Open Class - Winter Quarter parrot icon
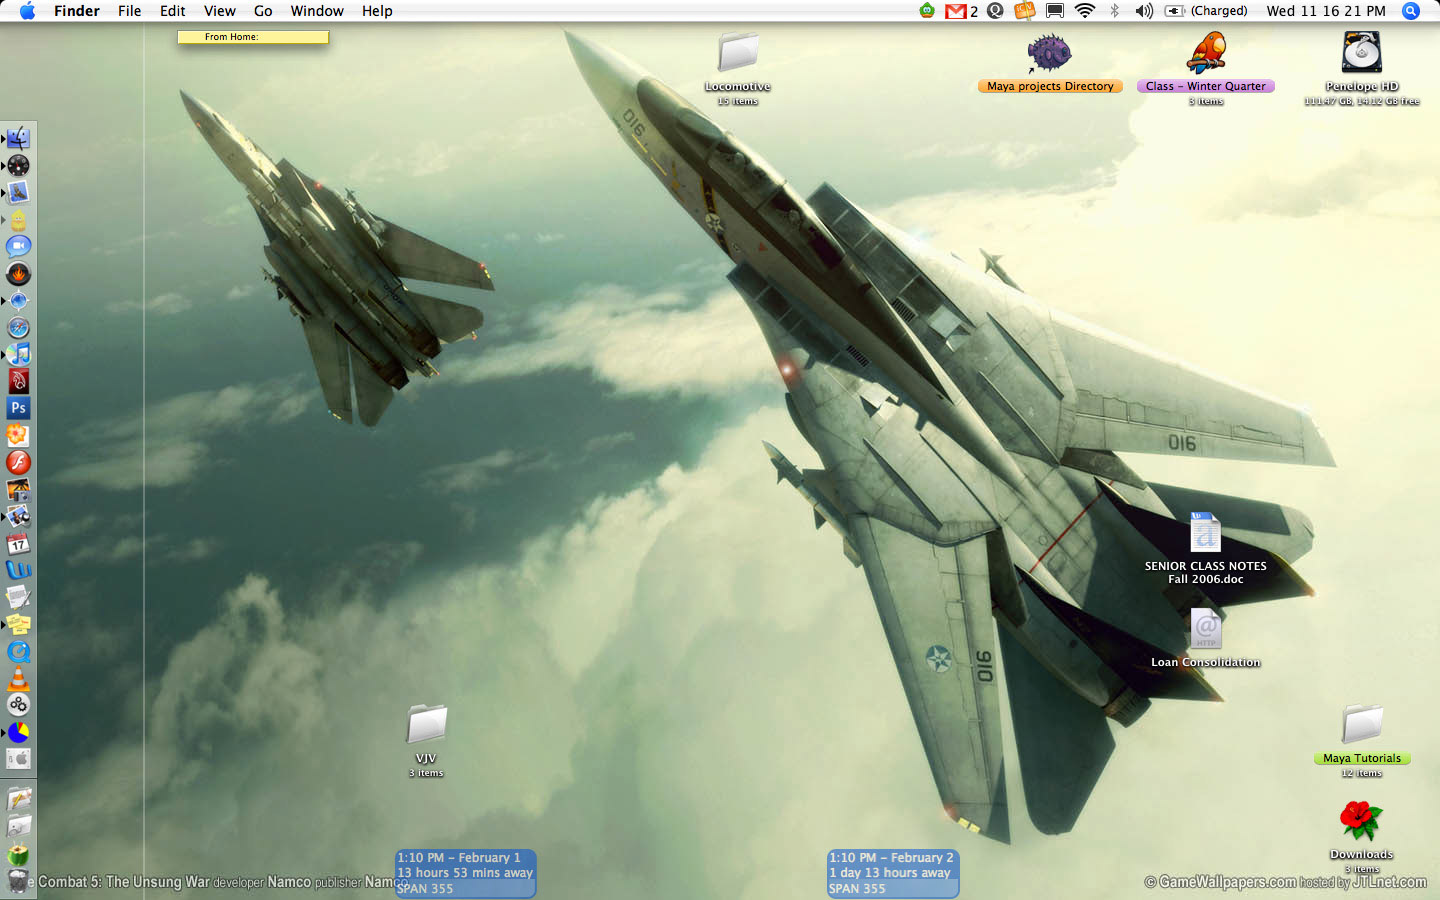1440x900 pixels. pos(1206,53)
